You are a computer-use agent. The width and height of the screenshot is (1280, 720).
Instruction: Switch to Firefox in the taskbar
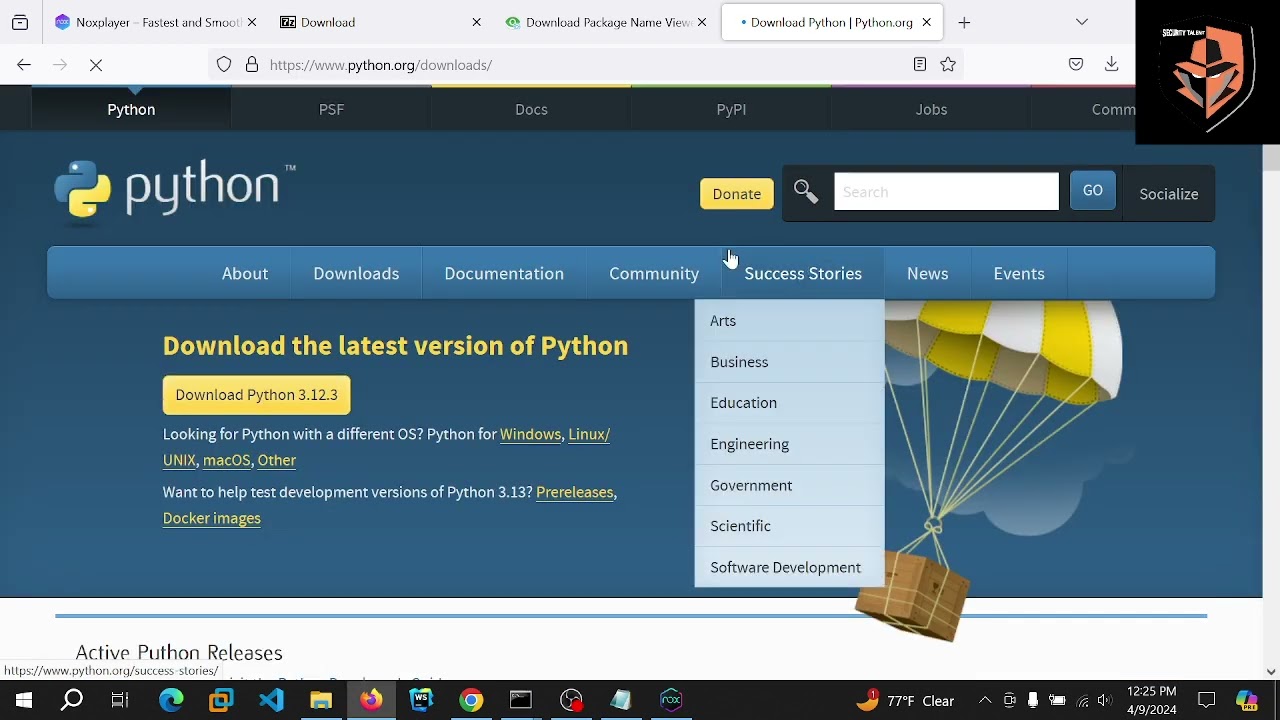click(x=371, y=700)
